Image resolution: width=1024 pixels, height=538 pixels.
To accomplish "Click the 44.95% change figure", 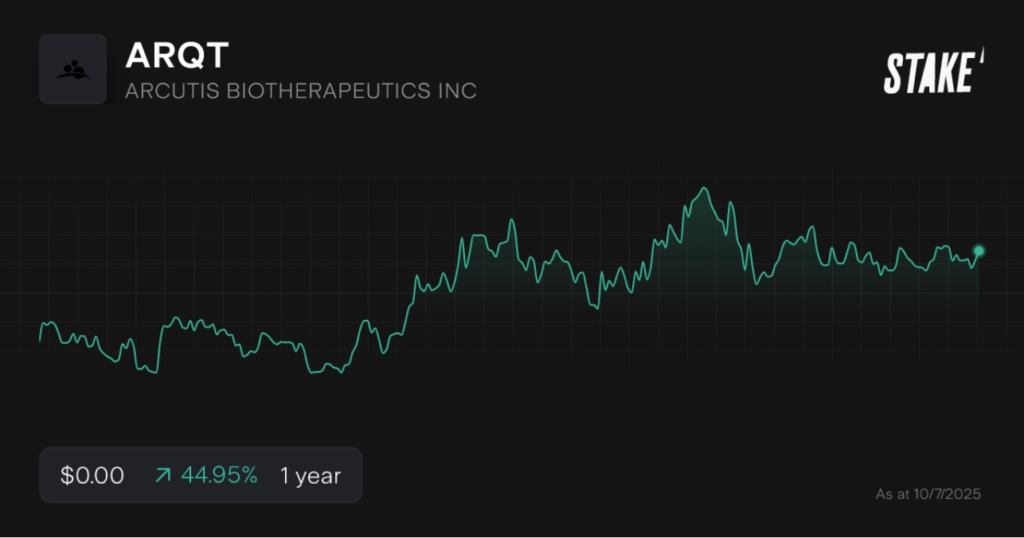I will coord(219,475).
